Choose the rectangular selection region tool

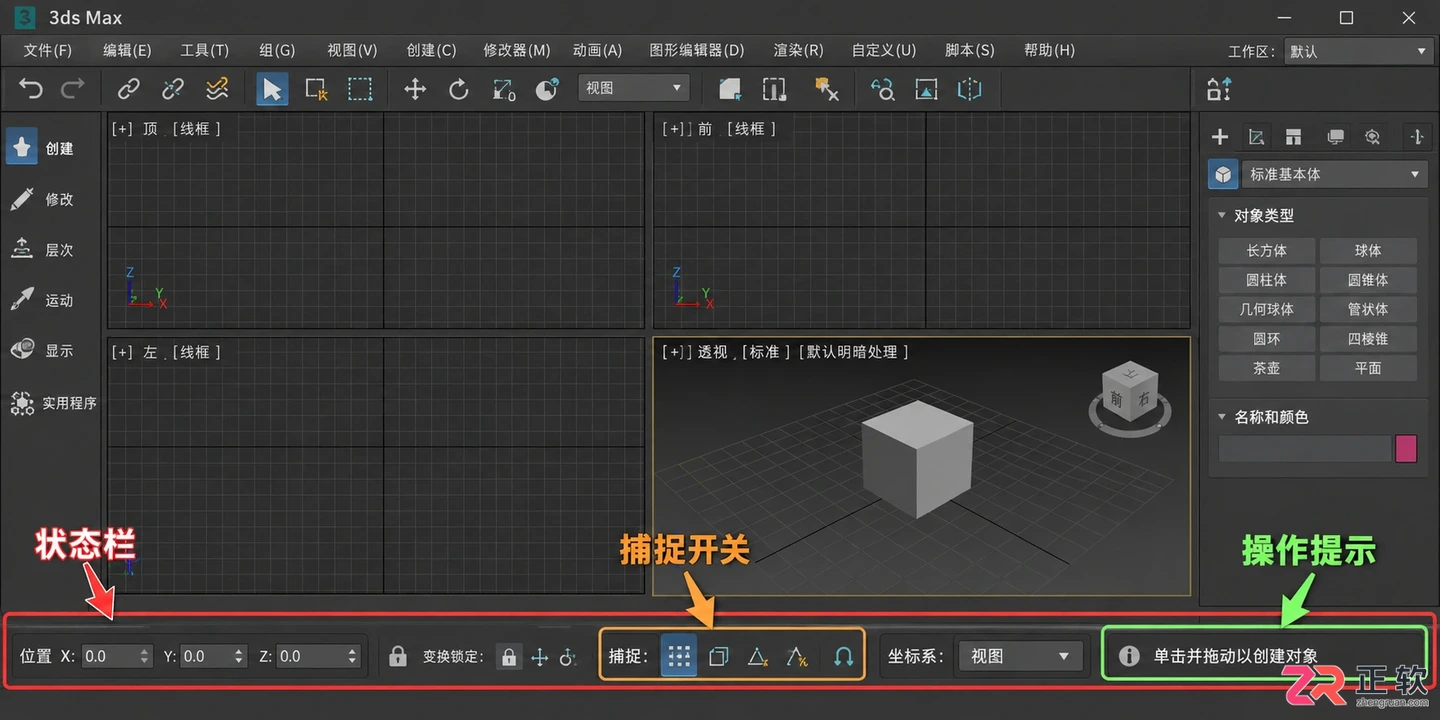pos(360,89)
